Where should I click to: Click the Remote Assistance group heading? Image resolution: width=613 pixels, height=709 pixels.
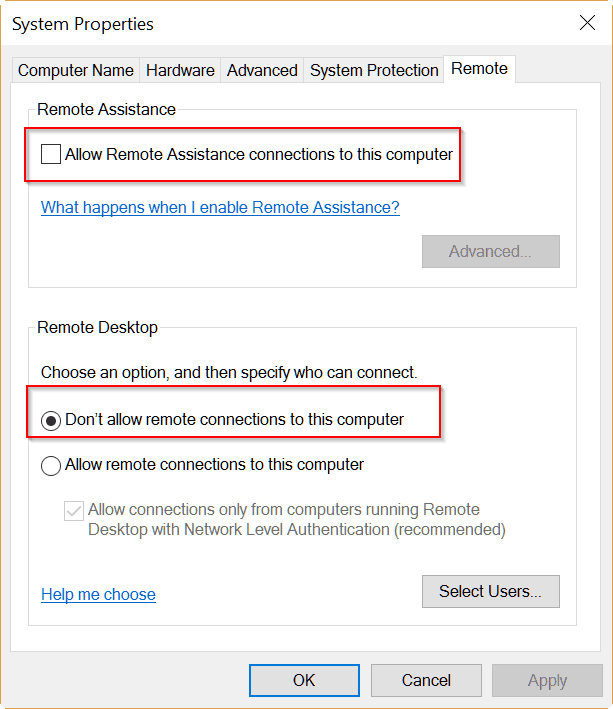pyautogui.click(x=106, y=109)
